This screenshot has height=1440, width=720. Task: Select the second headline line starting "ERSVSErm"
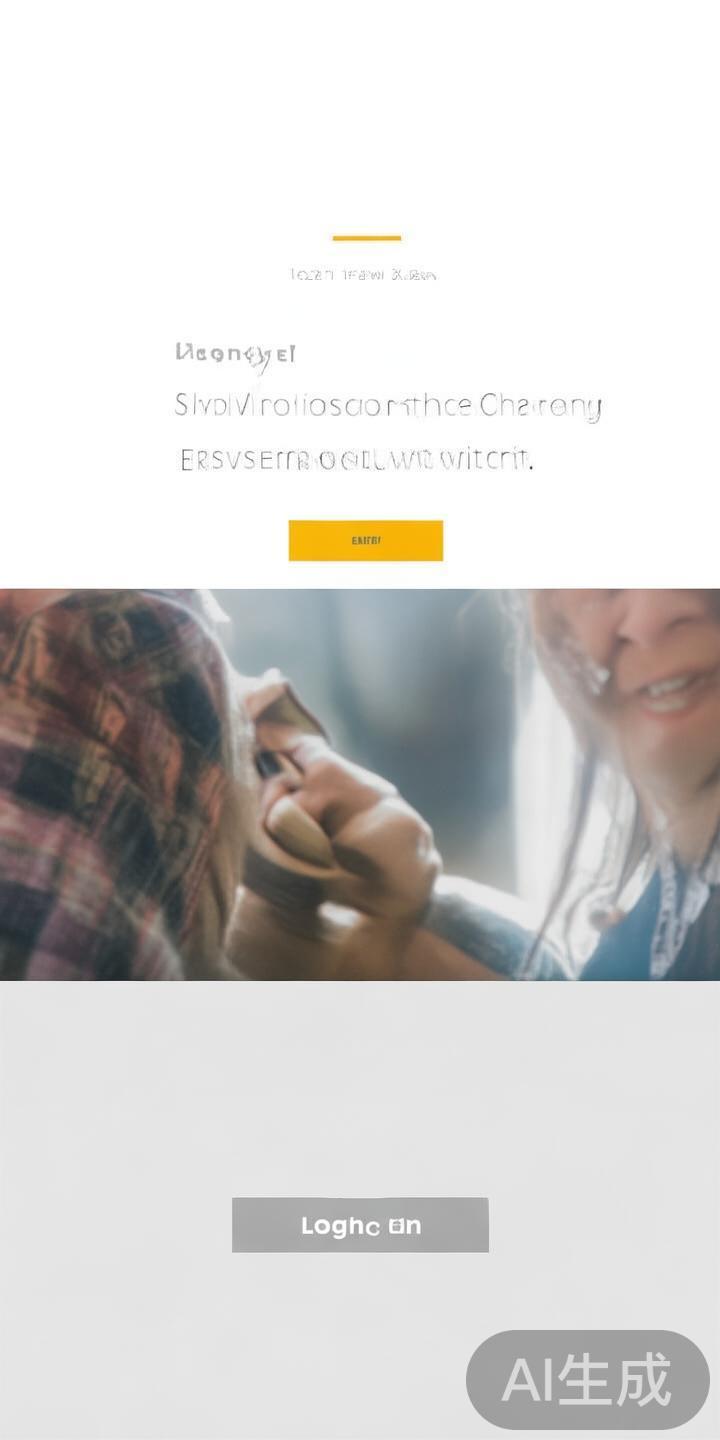pos(356,460)
